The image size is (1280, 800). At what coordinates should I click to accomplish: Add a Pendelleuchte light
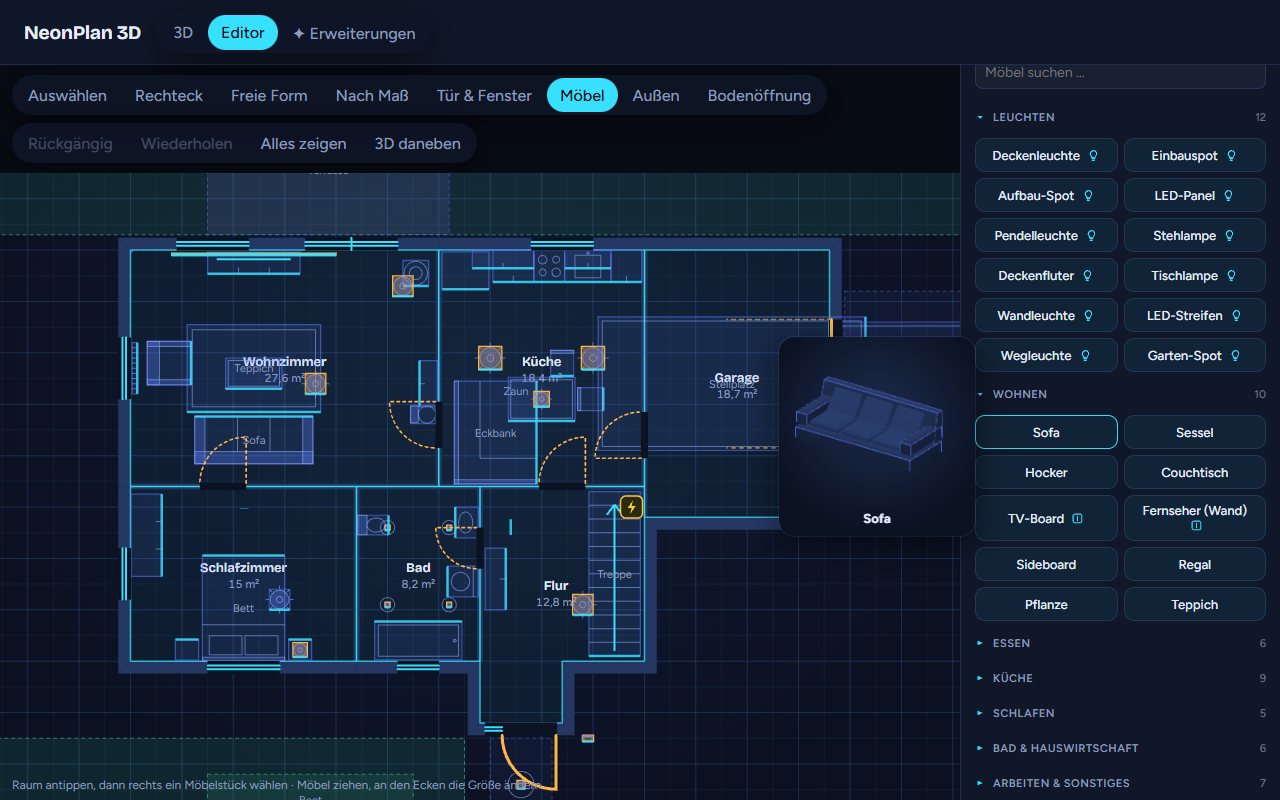(1046, 236)
